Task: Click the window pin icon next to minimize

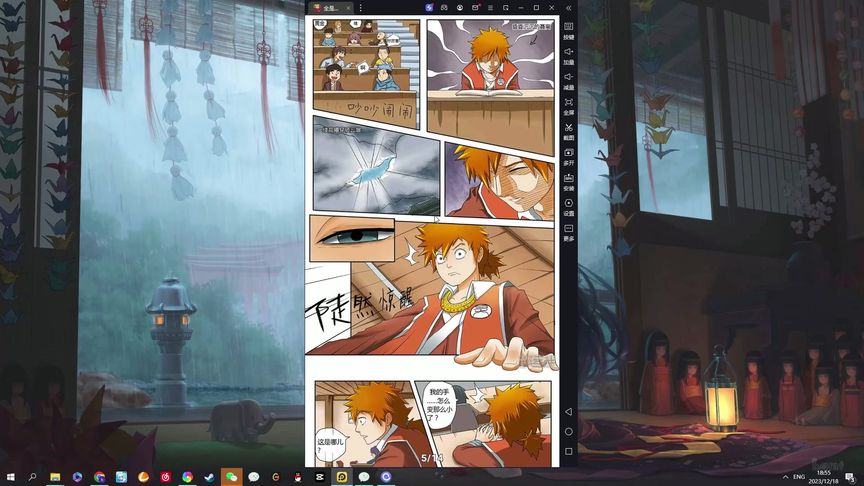Action: [x=506, y=8]
